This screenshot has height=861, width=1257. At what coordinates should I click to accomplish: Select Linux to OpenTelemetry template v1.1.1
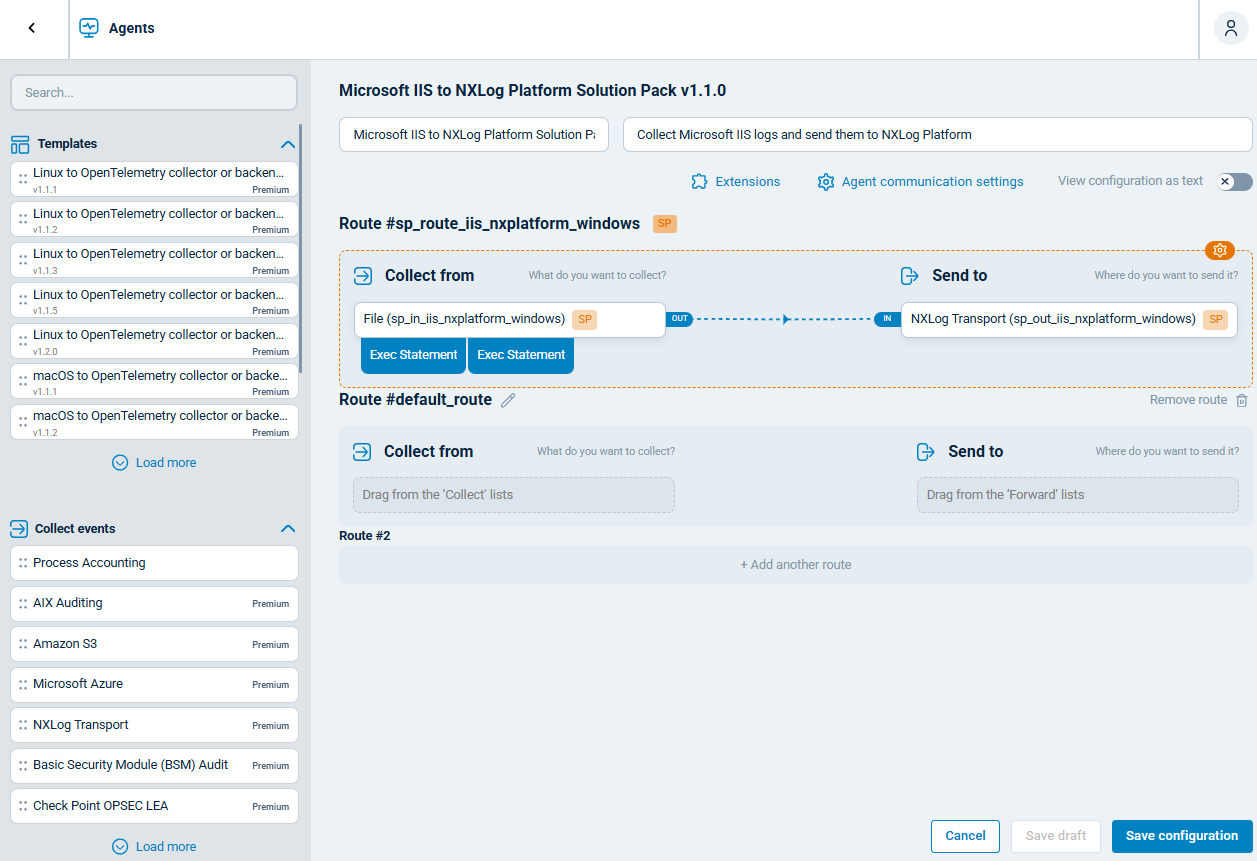click(x=154, y=180)
